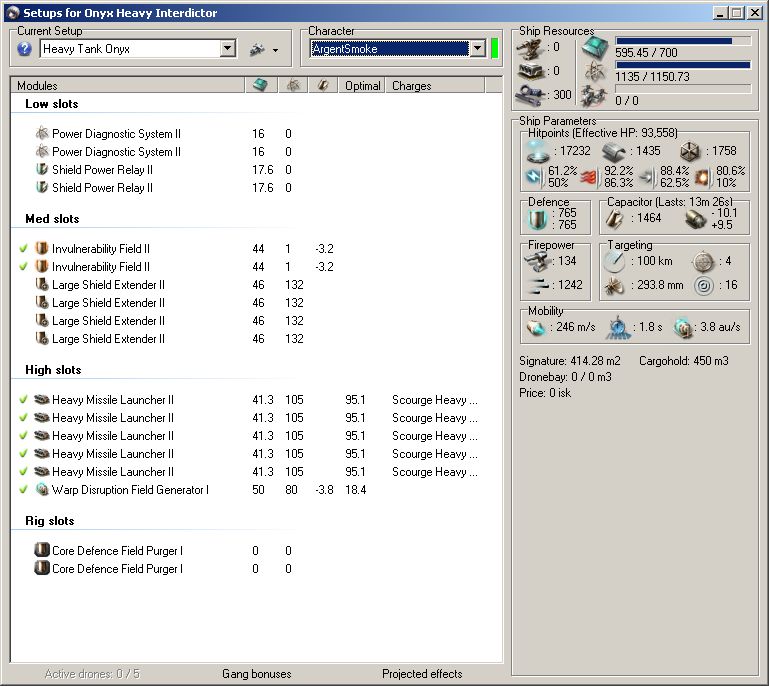
Task: Toggle the first Heavy Missile Launcher II checkmark
Action: click(23, 400)
